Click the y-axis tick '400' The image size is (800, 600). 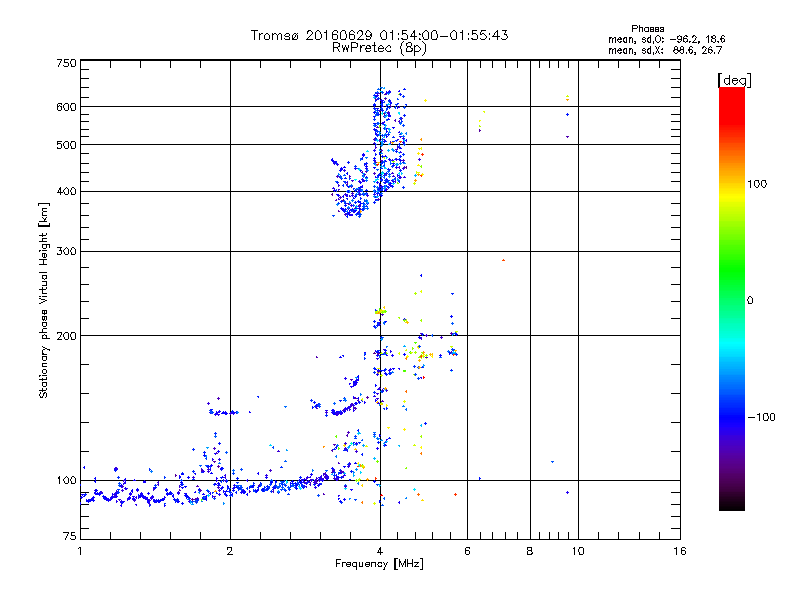(66, 192)
